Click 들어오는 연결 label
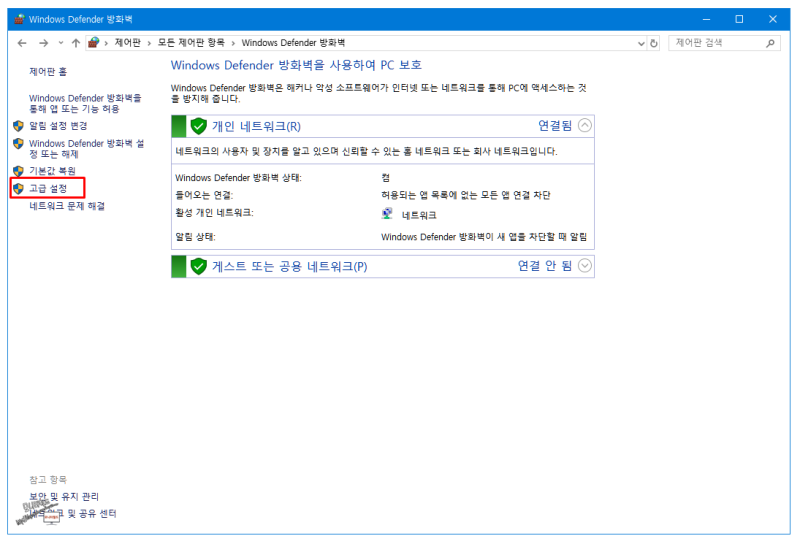 (204, 195)
